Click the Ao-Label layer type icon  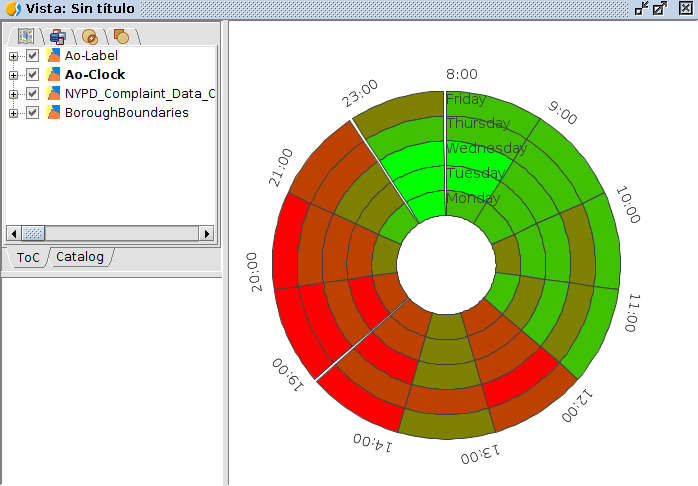pos(54,56)
